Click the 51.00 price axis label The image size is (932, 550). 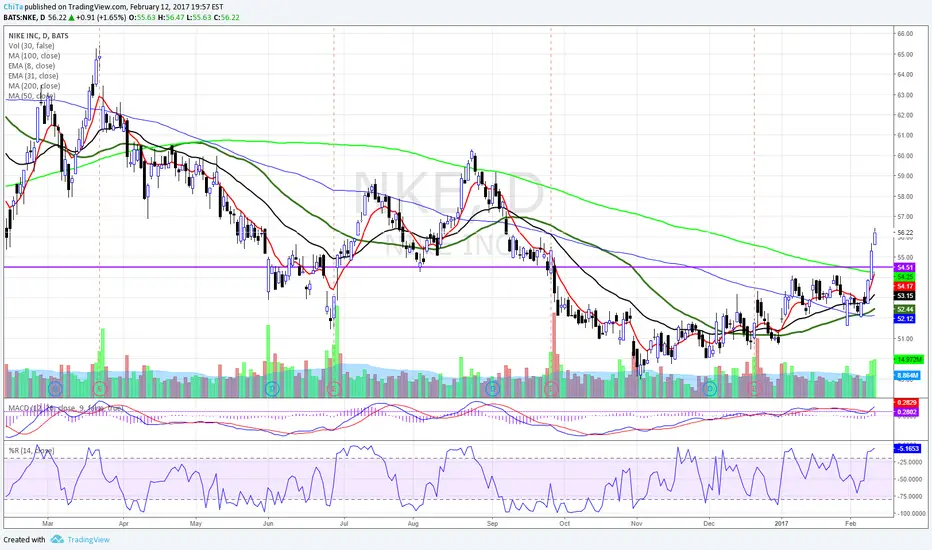click(905, 339)
